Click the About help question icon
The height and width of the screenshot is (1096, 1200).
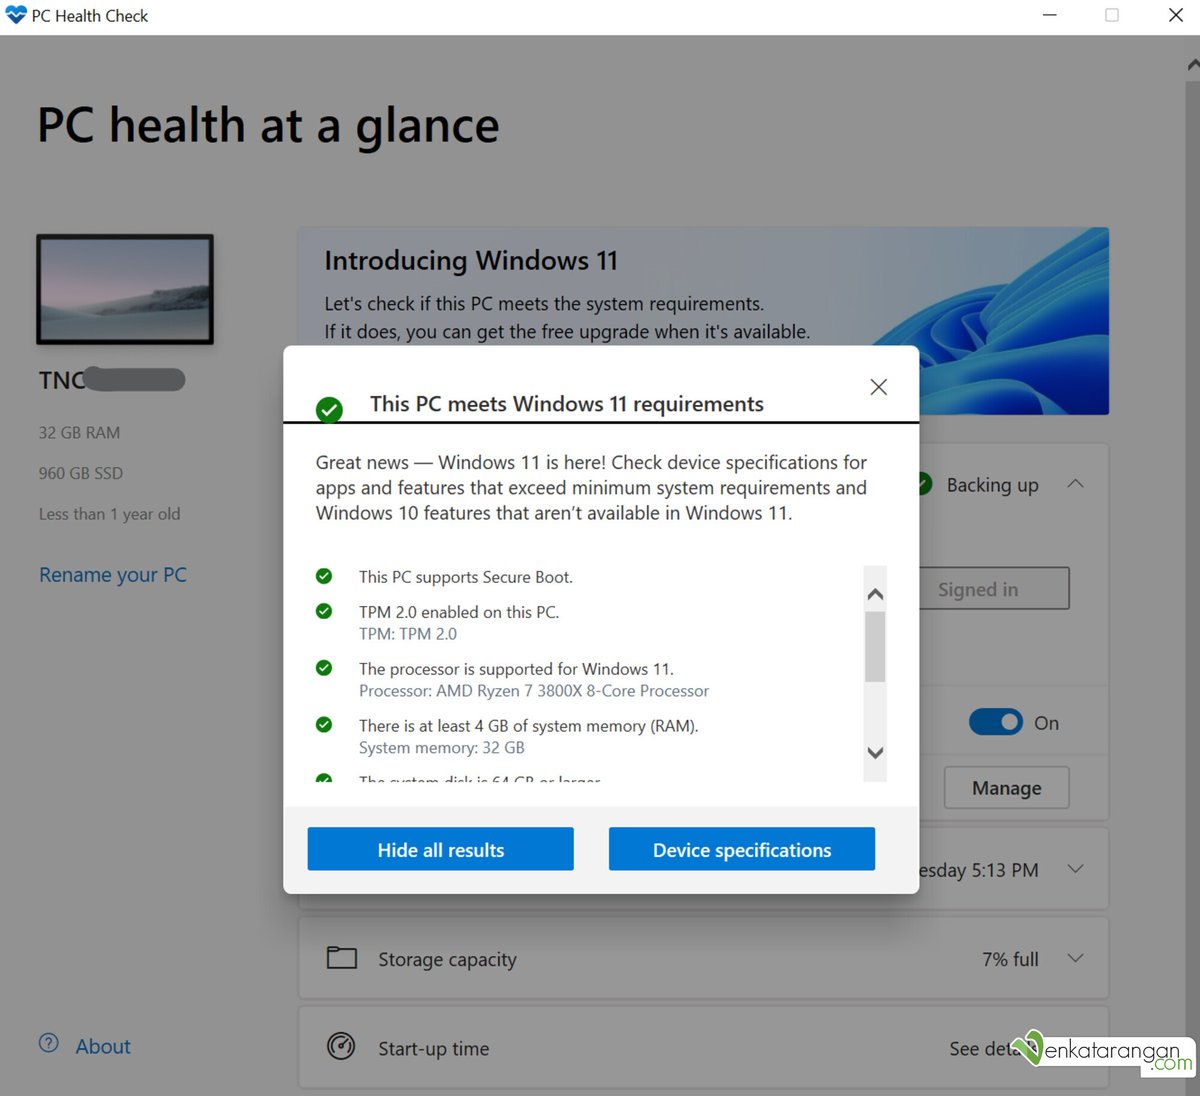[49, 1042]
